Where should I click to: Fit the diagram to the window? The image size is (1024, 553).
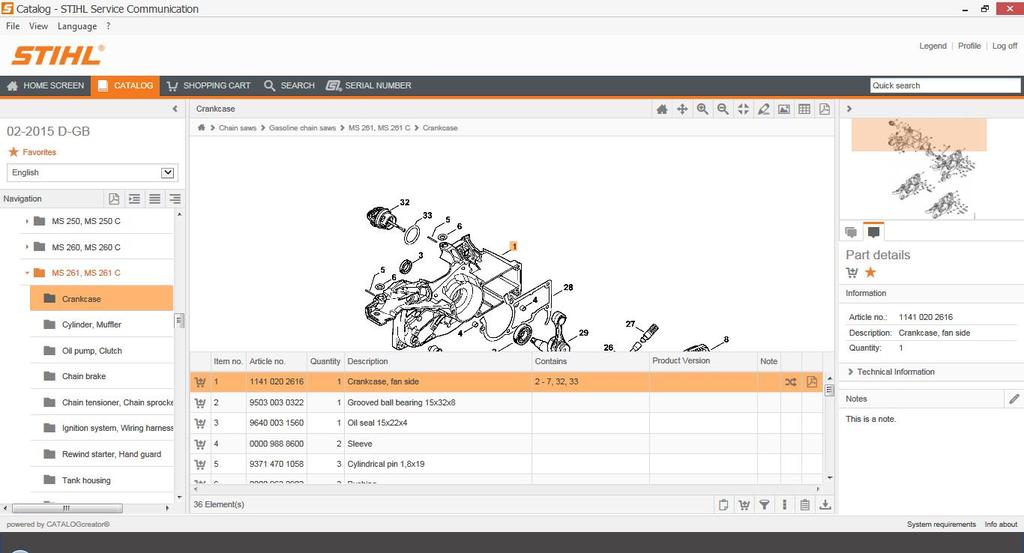point(743,109)
